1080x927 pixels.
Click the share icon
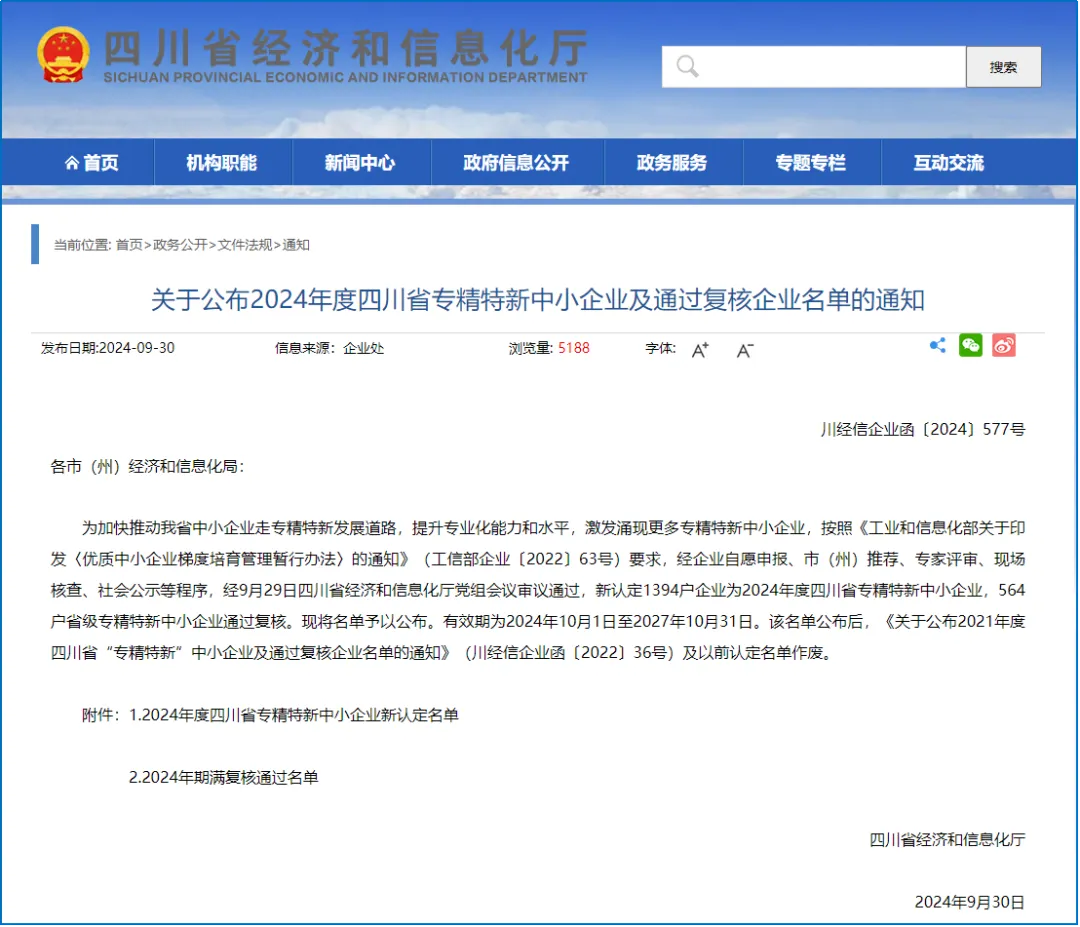pos(937,346)
